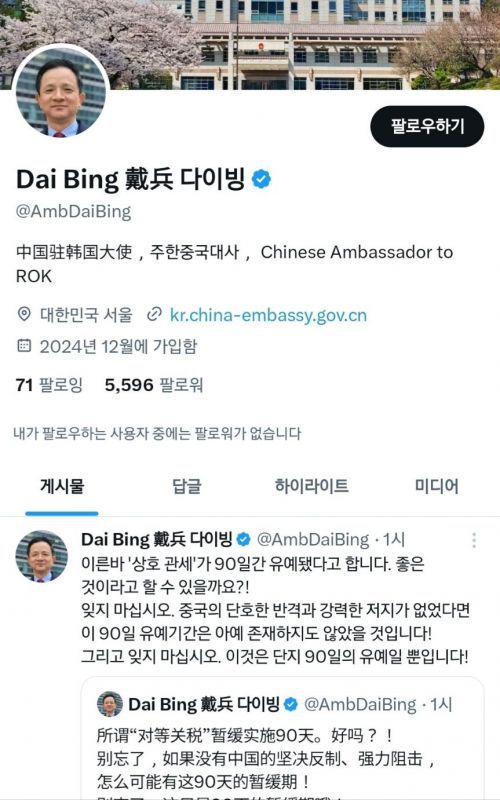The image size is (500, 800).
Task: Click the quoted tweet's small avatar
Action: pos(110,704)
